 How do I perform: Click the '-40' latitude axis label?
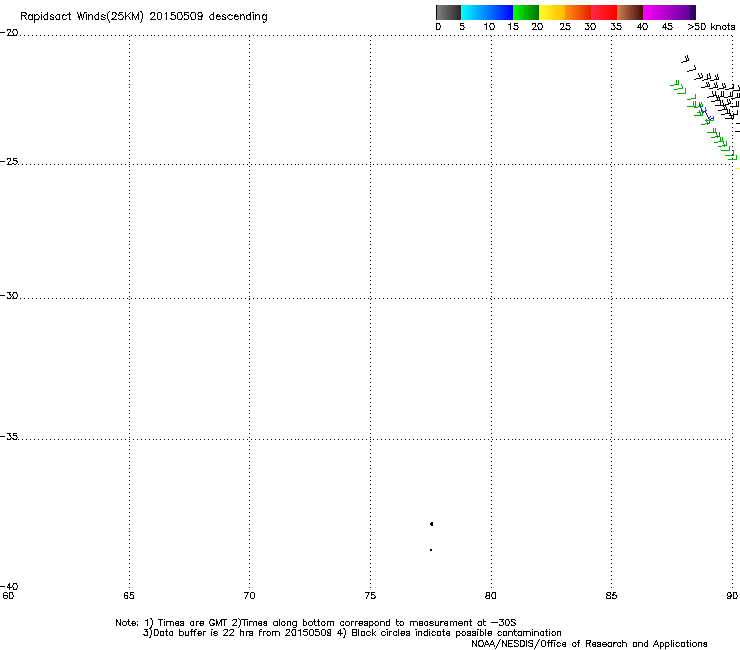[x=9, y=586]
